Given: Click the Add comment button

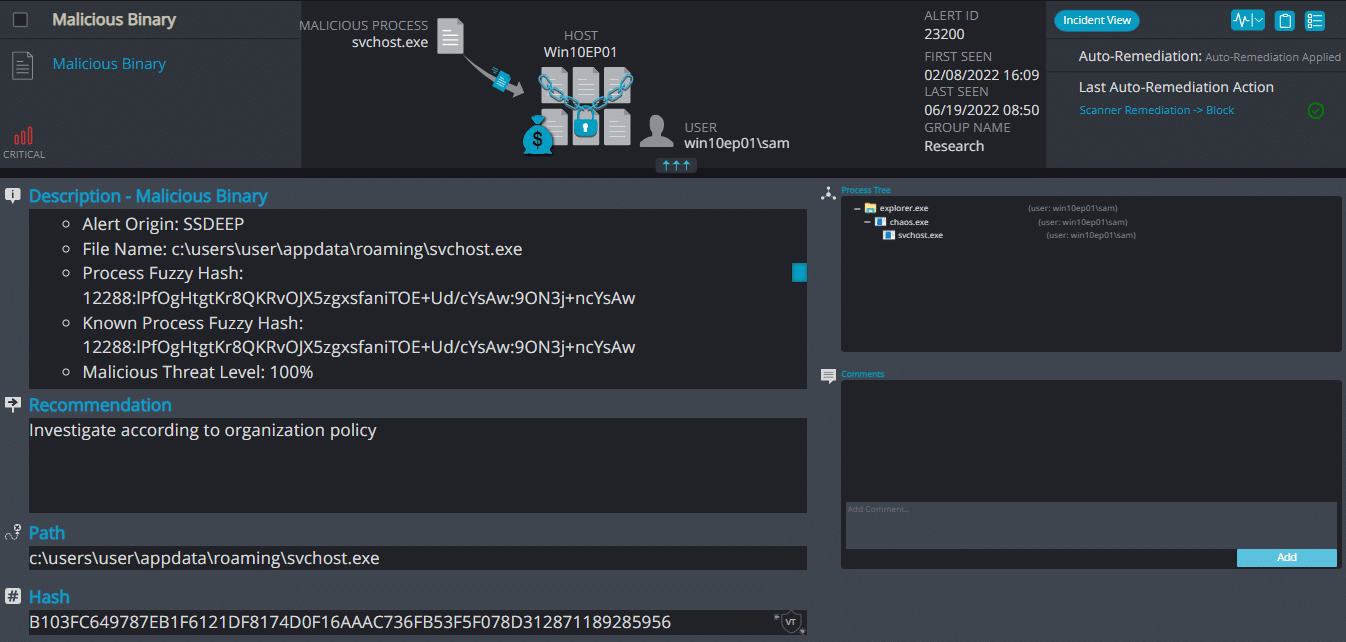Looking at the screenshot, I should tap(1287, 558).
